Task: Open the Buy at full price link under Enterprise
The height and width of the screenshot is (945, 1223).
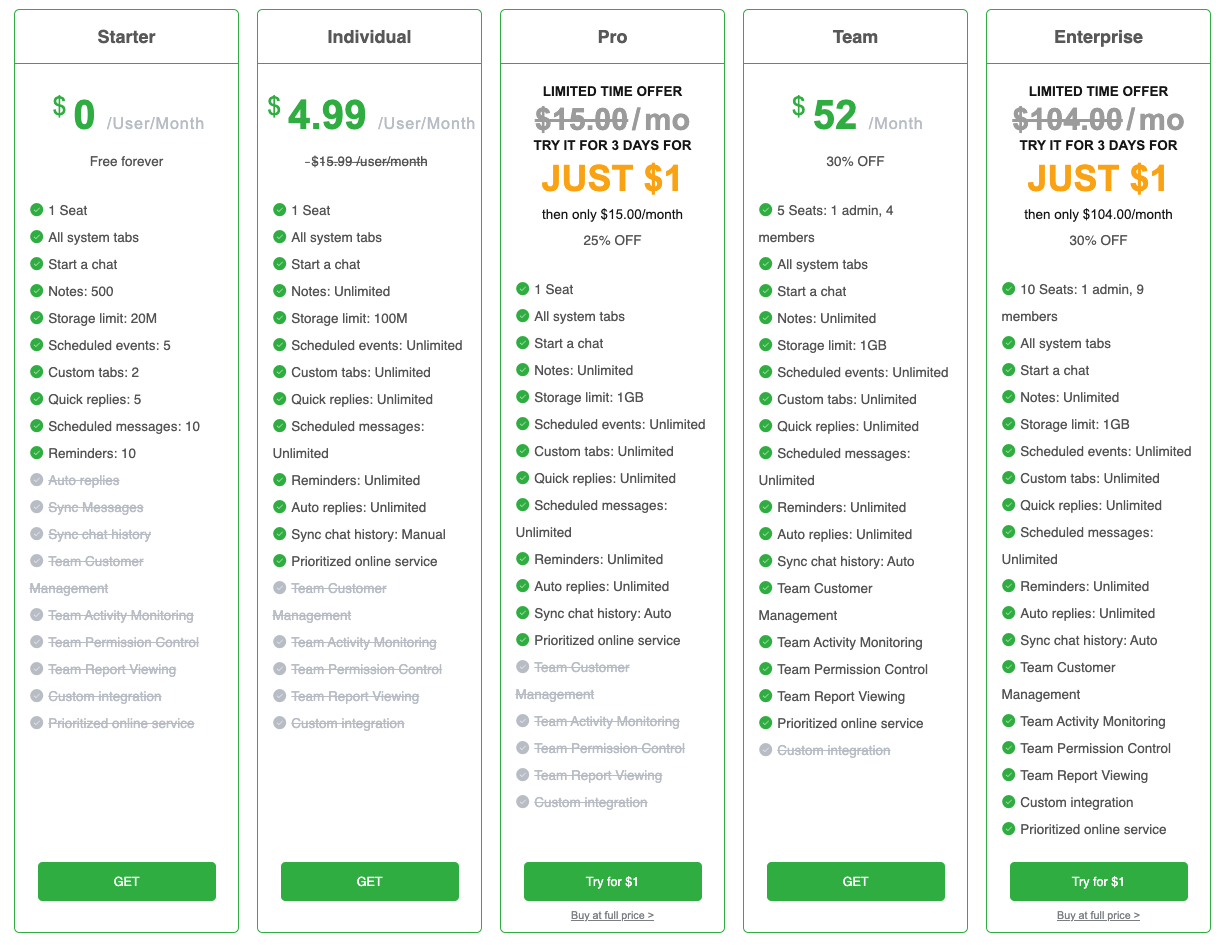Action: point(1098,915)
